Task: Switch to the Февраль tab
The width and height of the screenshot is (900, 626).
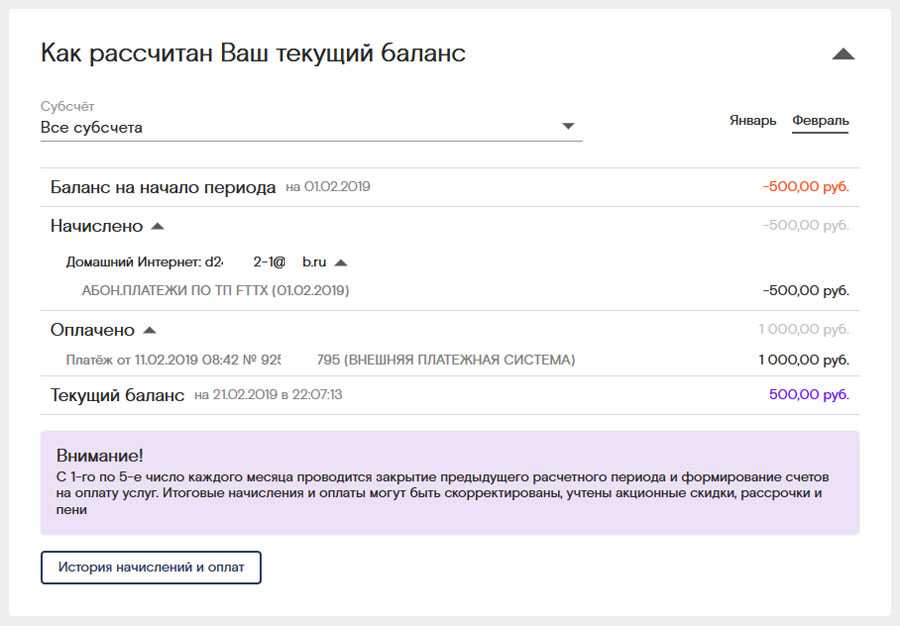Action: coord(820,120)
